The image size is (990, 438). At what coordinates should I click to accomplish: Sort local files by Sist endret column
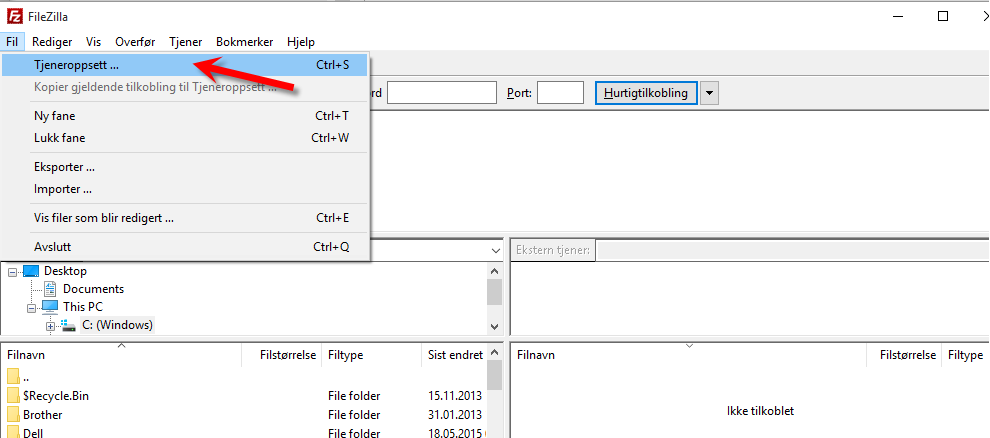453,355
